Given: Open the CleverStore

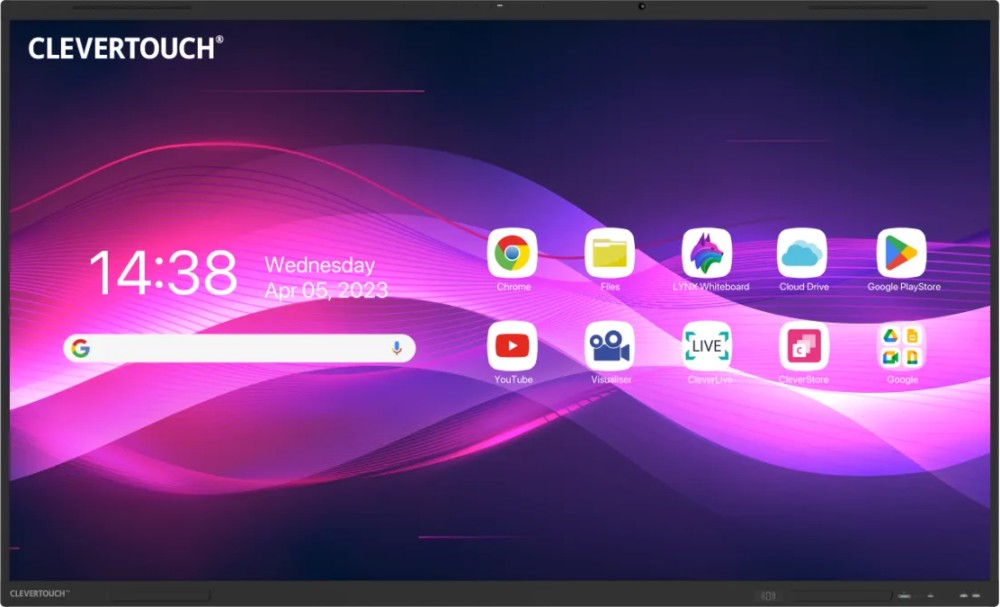Looking at the screenshot, I should pos(803,346).
